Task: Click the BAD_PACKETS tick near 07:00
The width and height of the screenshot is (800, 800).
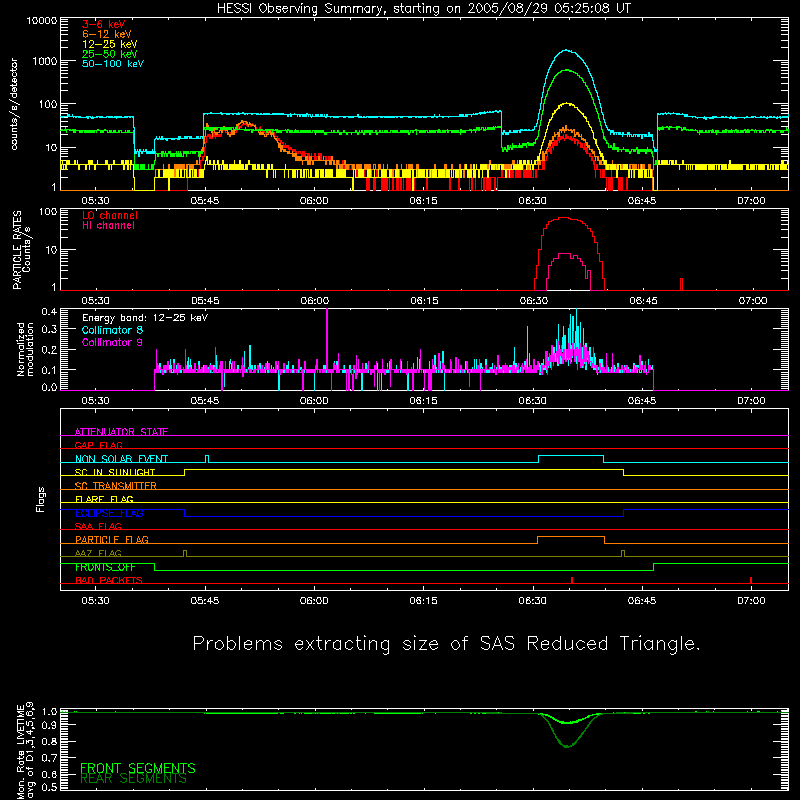Action: click(x=751, y=580)
